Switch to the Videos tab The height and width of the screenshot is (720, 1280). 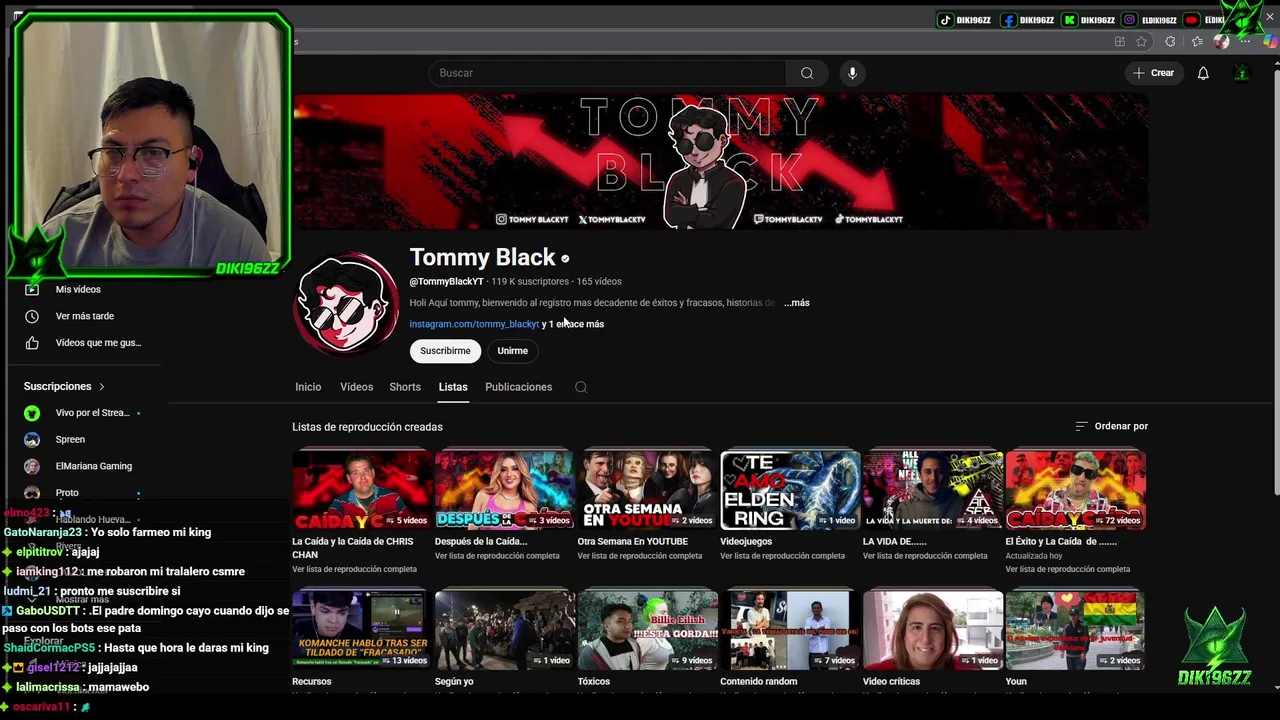pyautogui.click(x=356, y=387)
